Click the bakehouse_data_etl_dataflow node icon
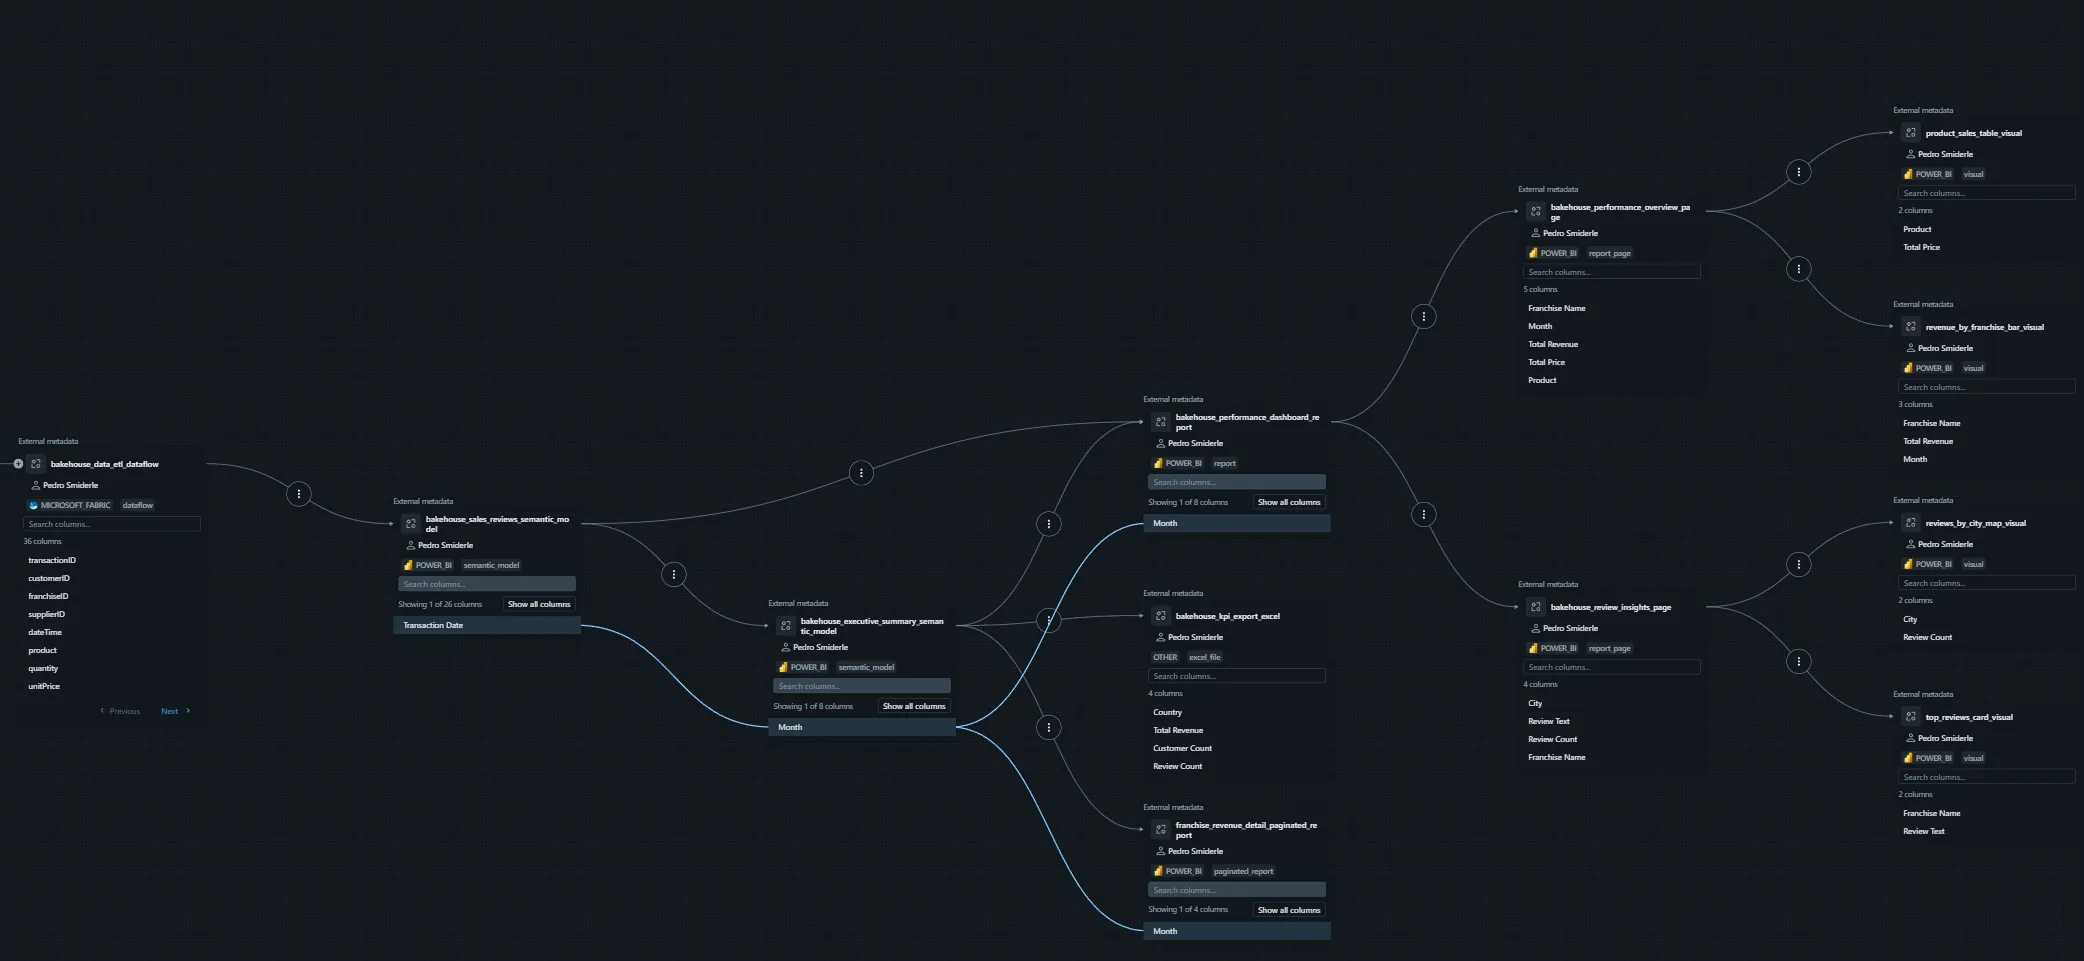Image resolution: width=2084 pixels, height=961 pixels. [36, 464]
